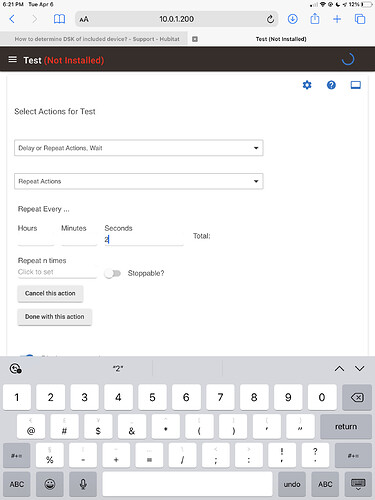Image resolution: width=375 pixels, height=500 pixels.
Task: Hide keyboard with dismiss keyboard key
Action: [x=358, y=484]
